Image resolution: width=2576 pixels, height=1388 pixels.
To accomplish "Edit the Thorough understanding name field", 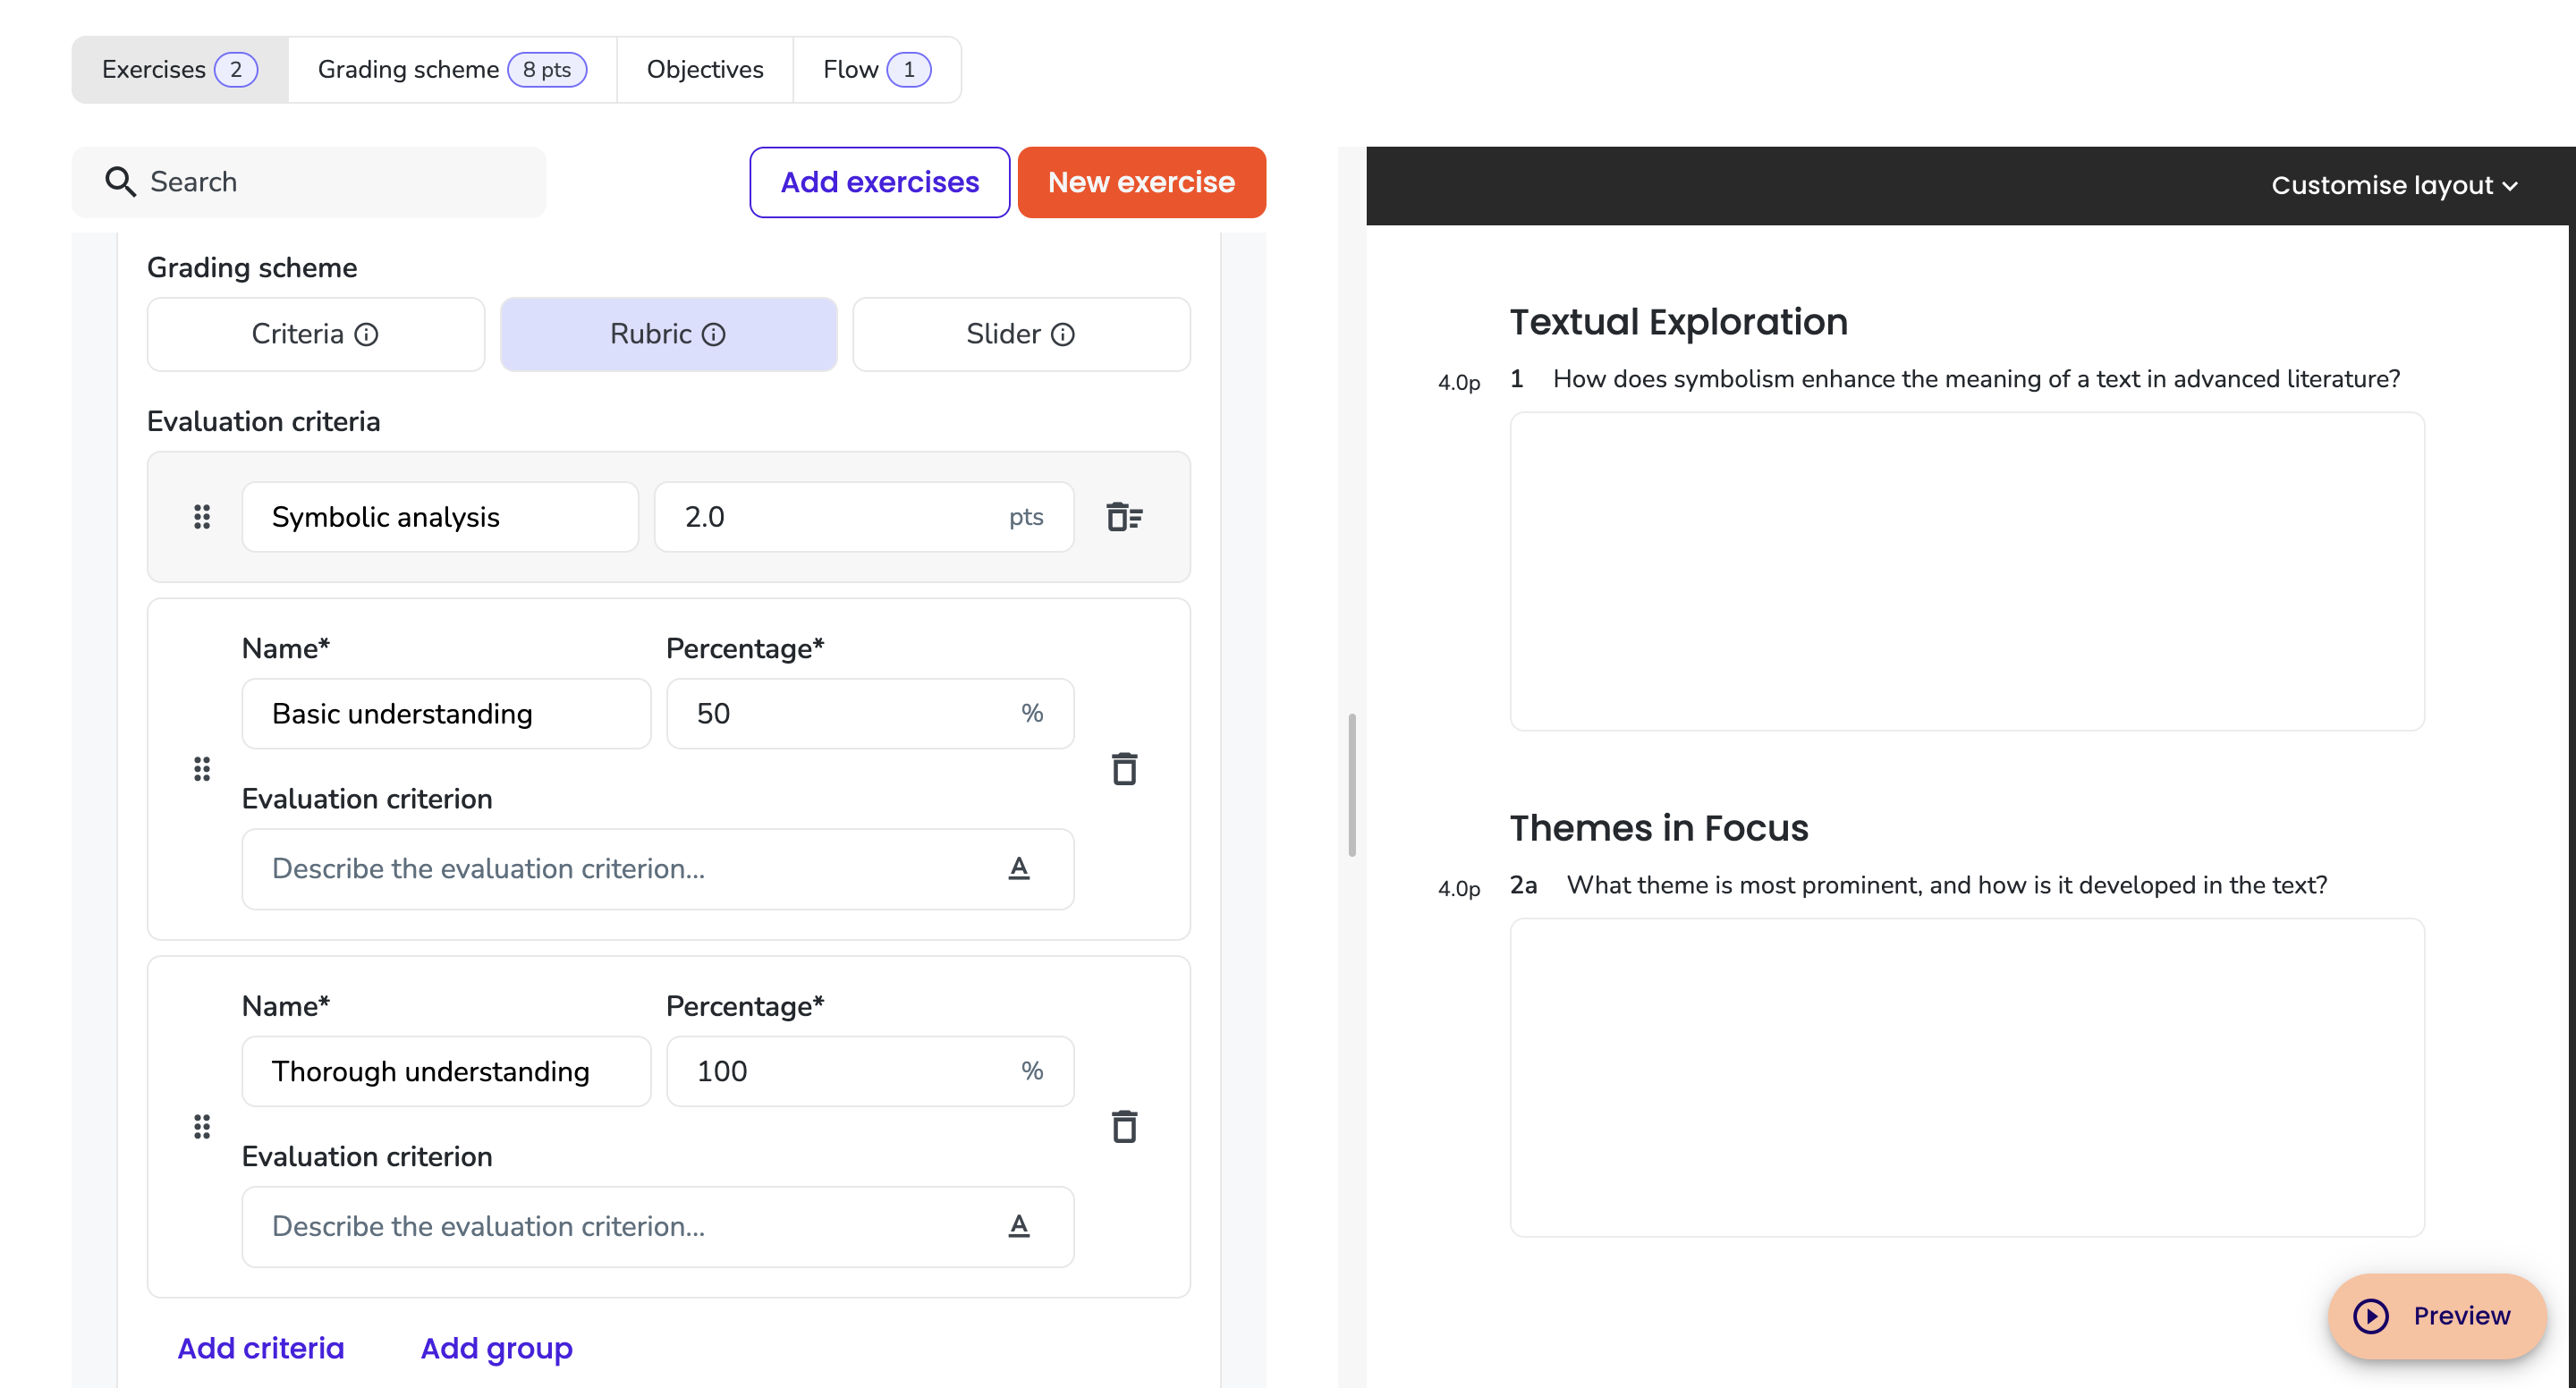I will 446,1071.
